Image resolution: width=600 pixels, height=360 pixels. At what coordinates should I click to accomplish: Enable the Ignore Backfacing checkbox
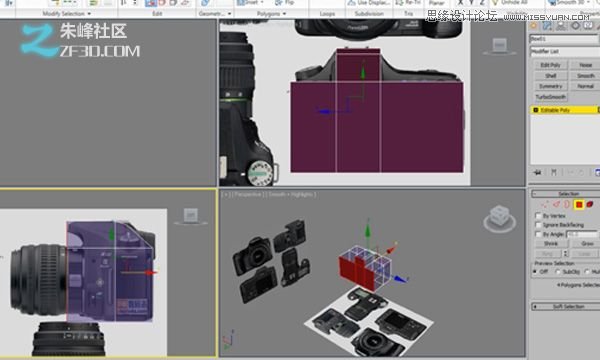pyautogui.click(x=538, y=225)
